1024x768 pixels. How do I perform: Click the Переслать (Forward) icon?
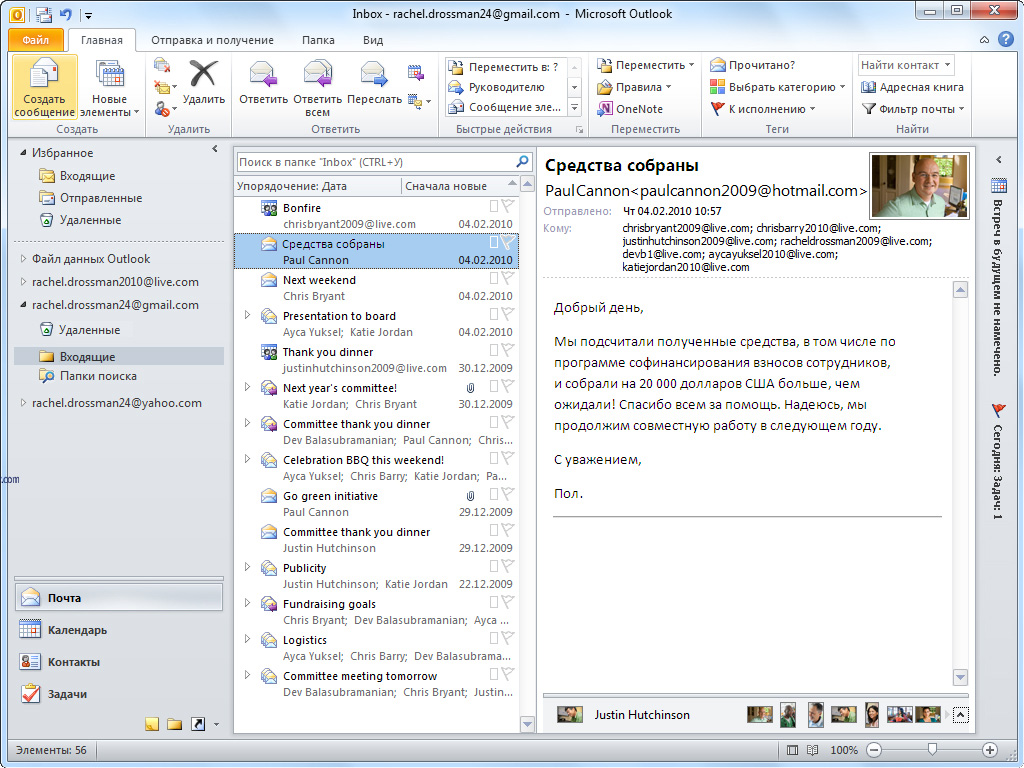374,75
